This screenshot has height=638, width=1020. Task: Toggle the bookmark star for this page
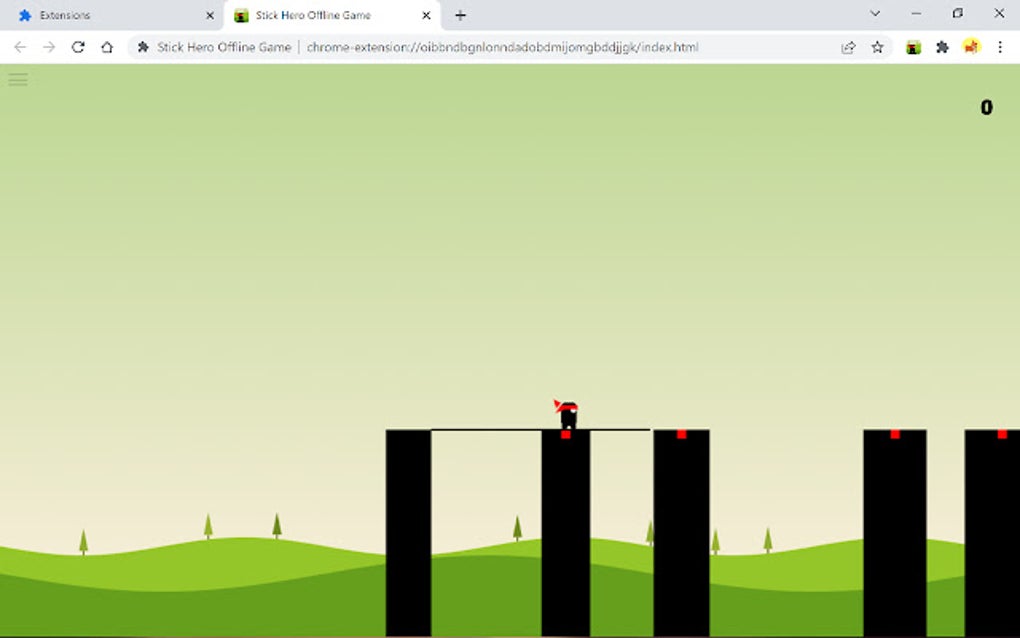tap(877, 47)
